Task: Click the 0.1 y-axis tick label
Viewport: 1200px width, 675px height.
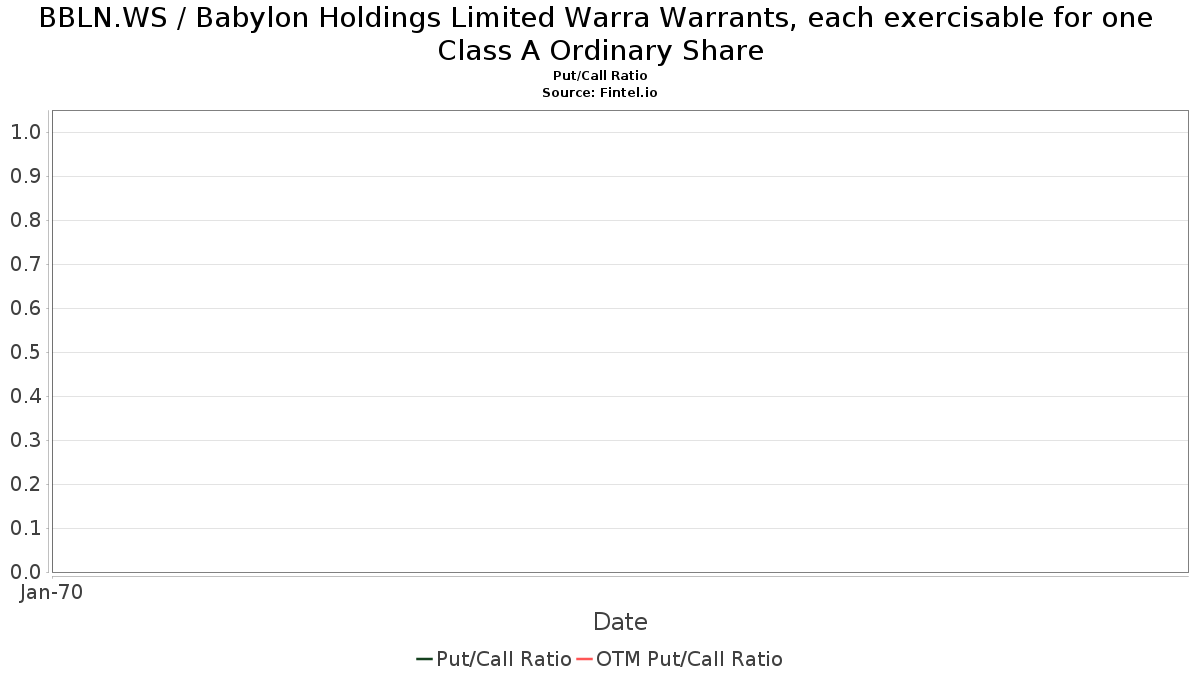Action: [25, 528]
